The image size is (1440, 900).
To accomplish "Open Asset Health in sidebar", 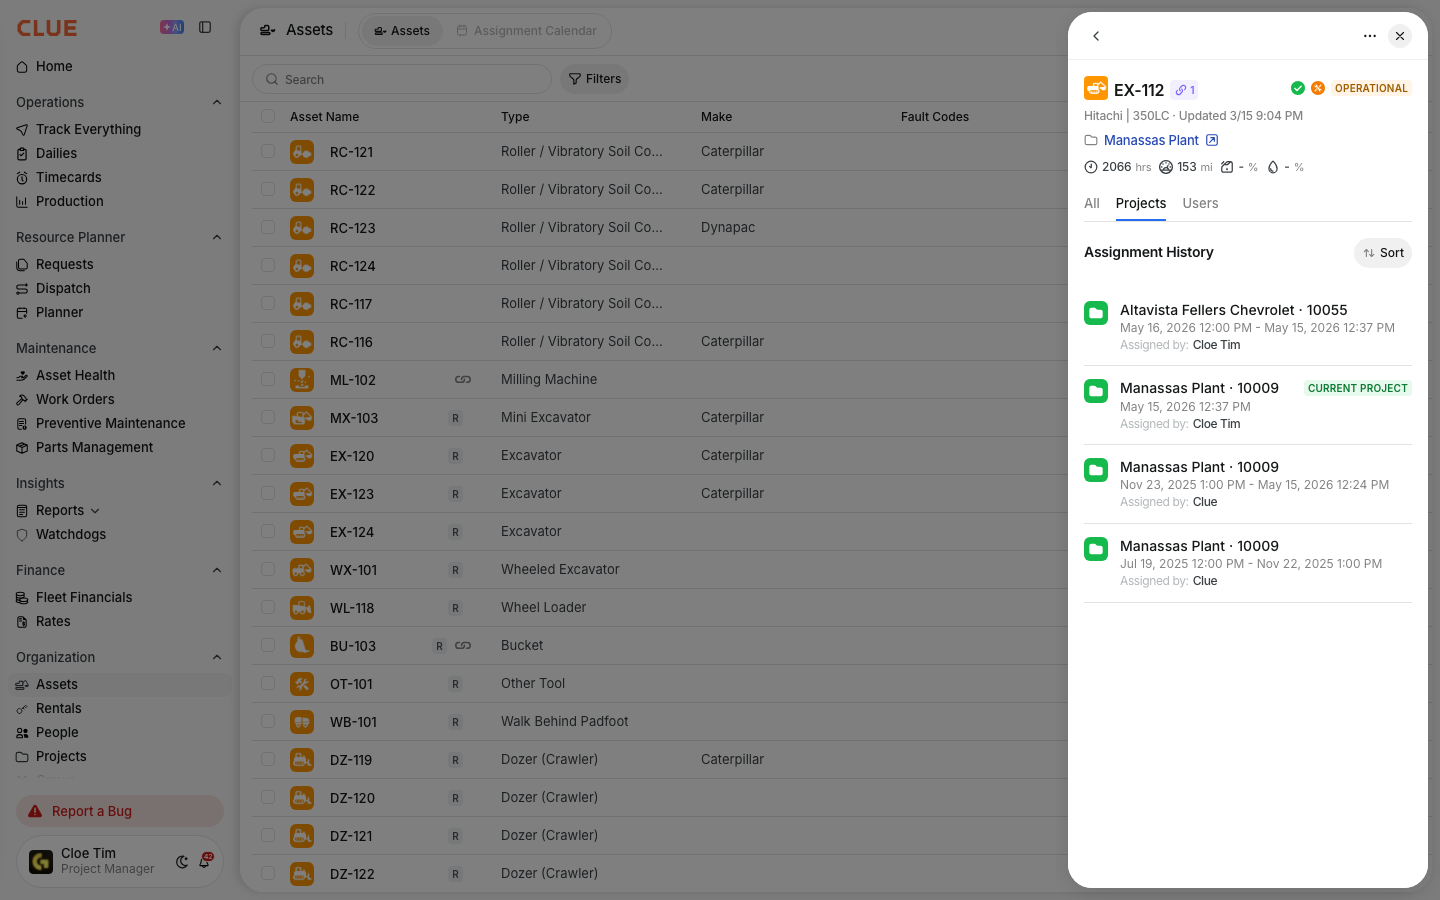I will tap(75, 375).
